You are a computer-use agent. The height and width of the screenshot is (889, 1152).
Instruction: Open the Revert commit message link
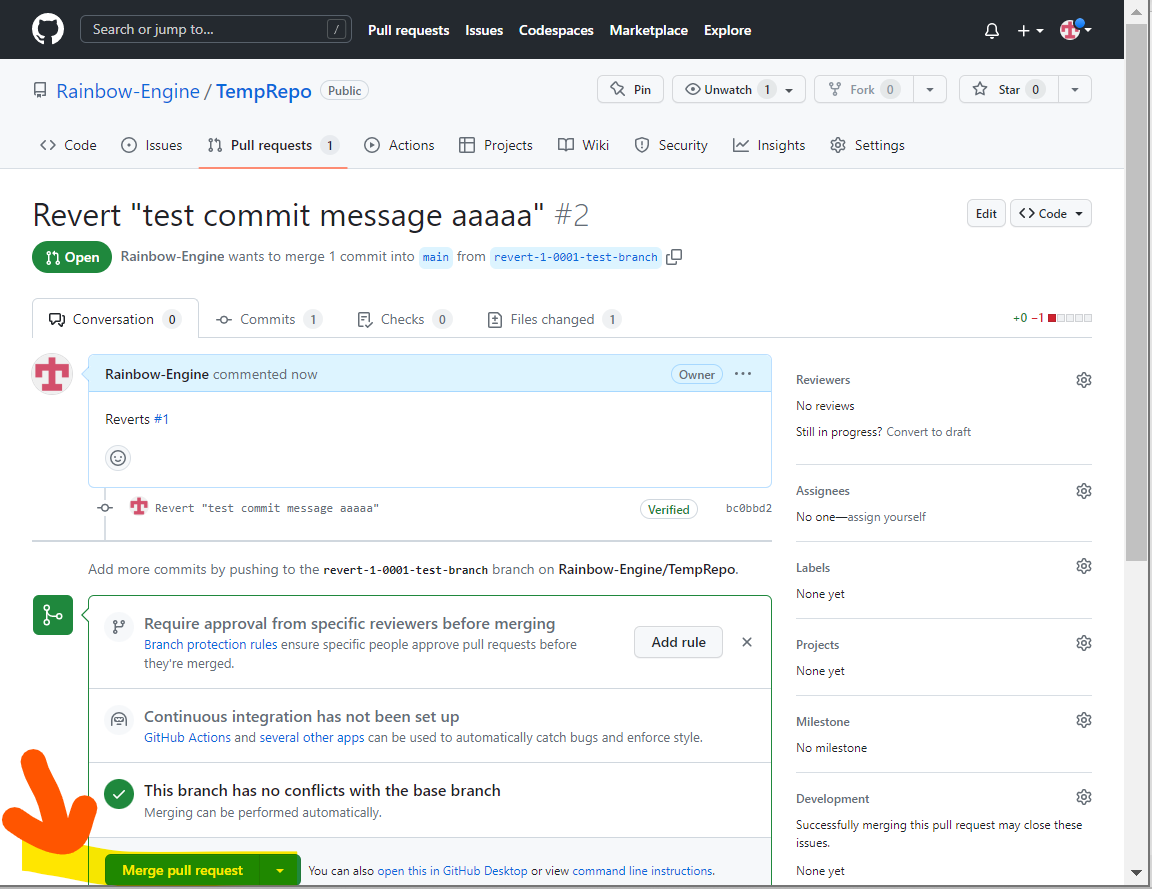coord(267,508)
